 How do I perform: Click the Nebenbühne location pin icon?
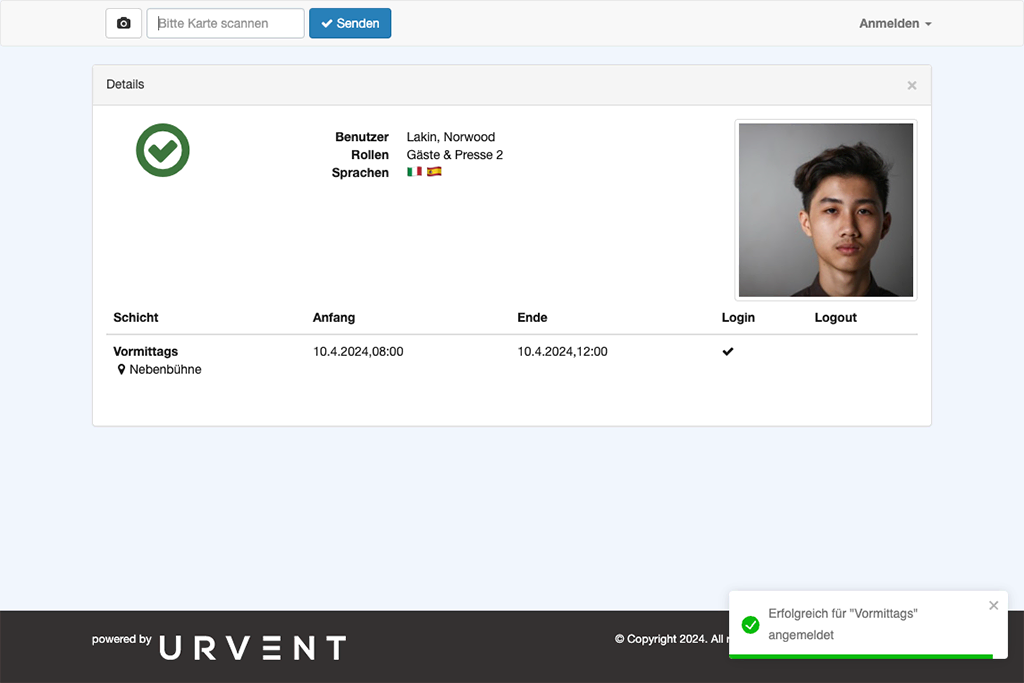122,369
